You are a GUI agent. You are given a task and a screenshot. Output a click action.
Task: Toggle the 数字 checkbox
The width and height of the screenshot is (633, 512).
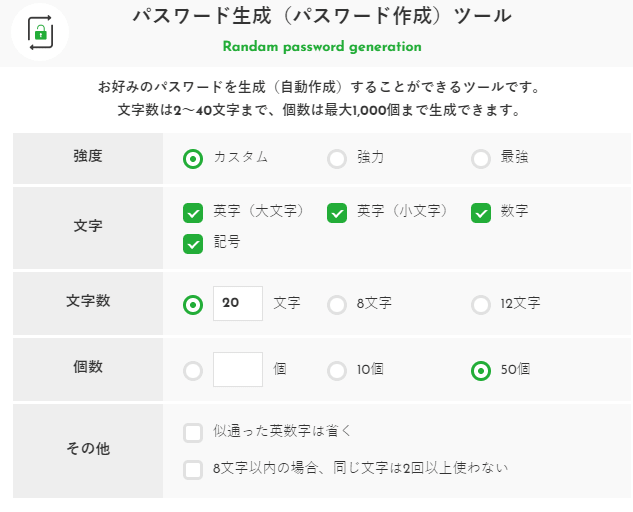481,212
